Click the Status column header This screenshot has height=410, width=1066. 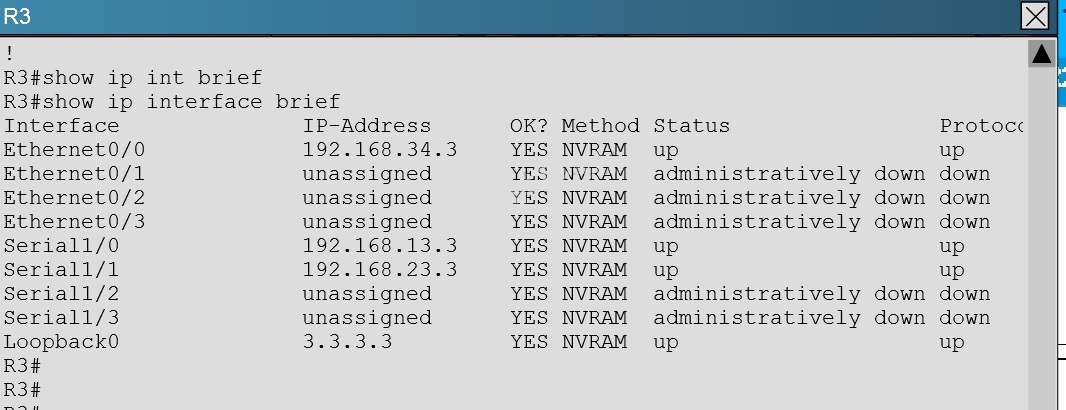click(x=691, y=126)
